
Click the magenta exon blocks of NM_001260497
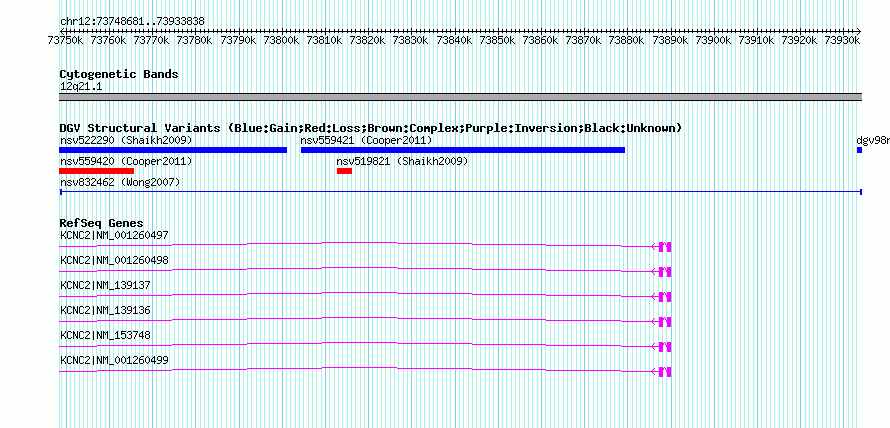(665, 246)
